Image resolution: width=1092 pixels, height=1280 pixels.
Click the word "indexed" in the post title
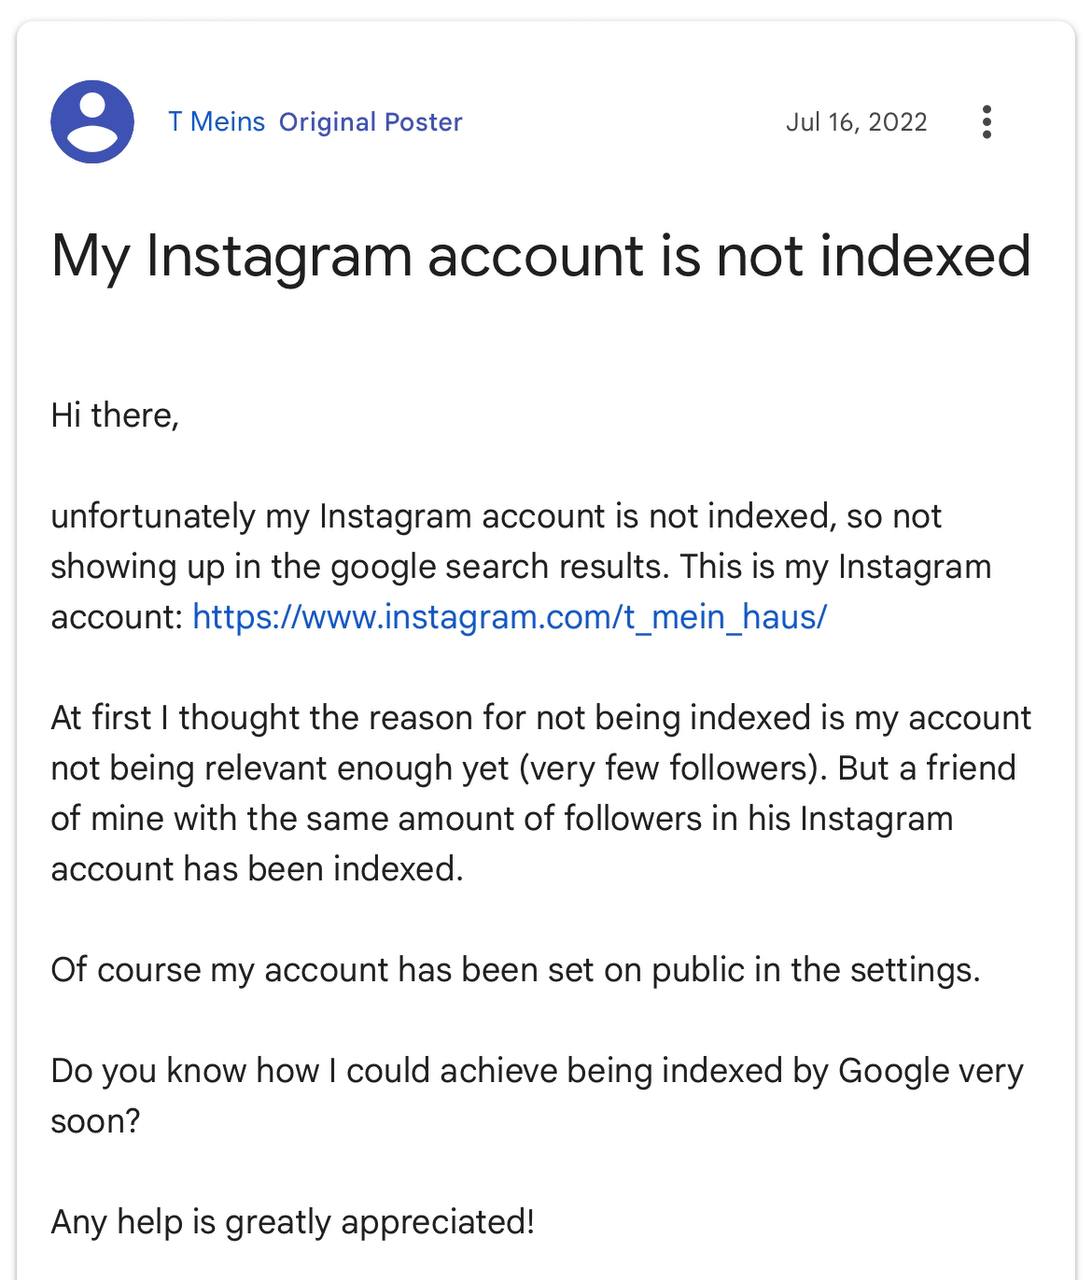click(925, 255)
